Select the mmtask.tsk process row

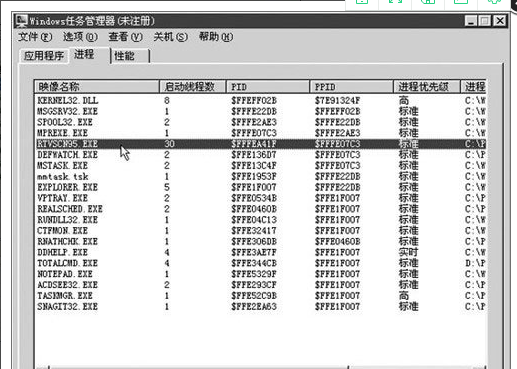[261, 176]
